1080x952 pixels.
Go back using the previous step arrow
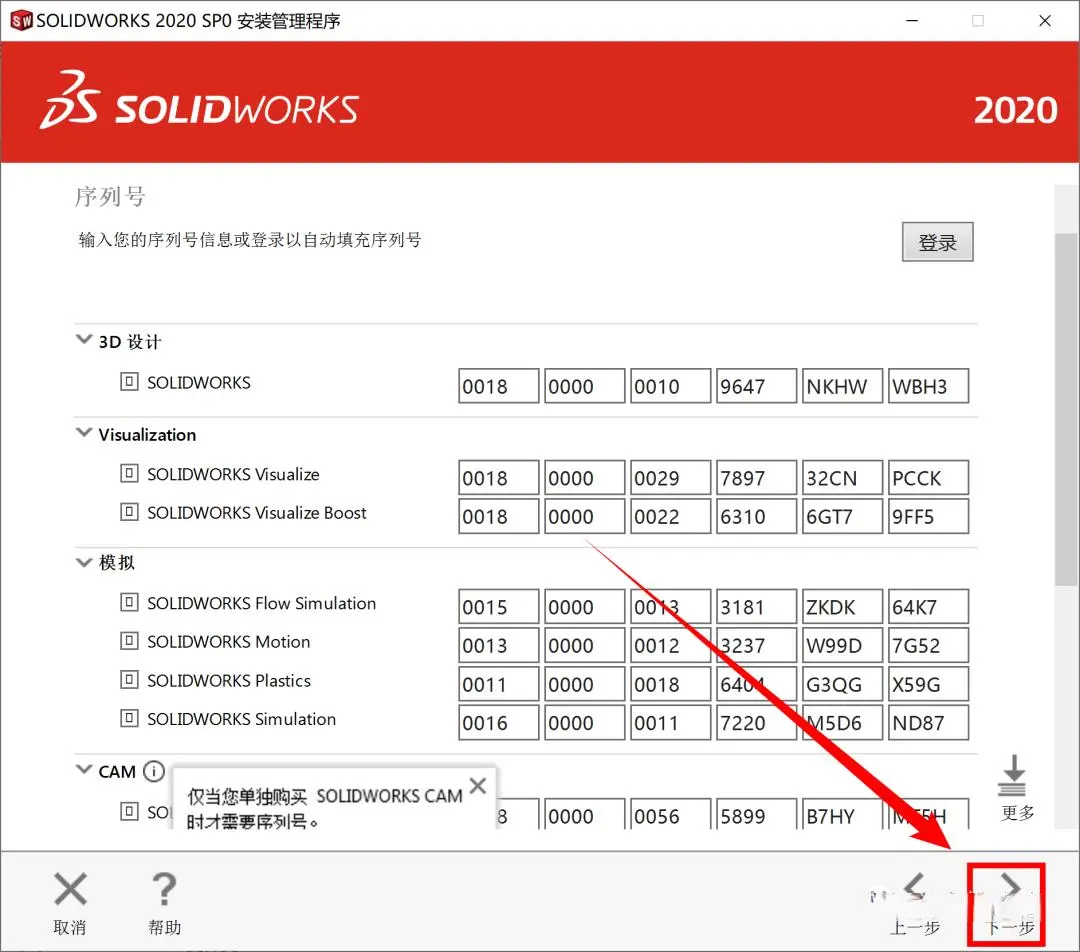pos(915,887)
